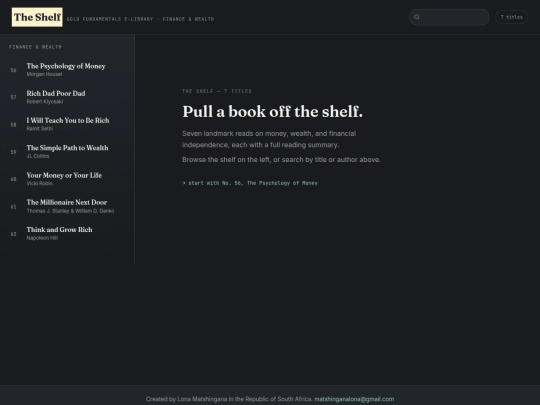The width and height of the screenshot is (540, 405).
Task: Click the Pull a book off the shelf heading
Action: pyautogui.click(x=272, y=112)
